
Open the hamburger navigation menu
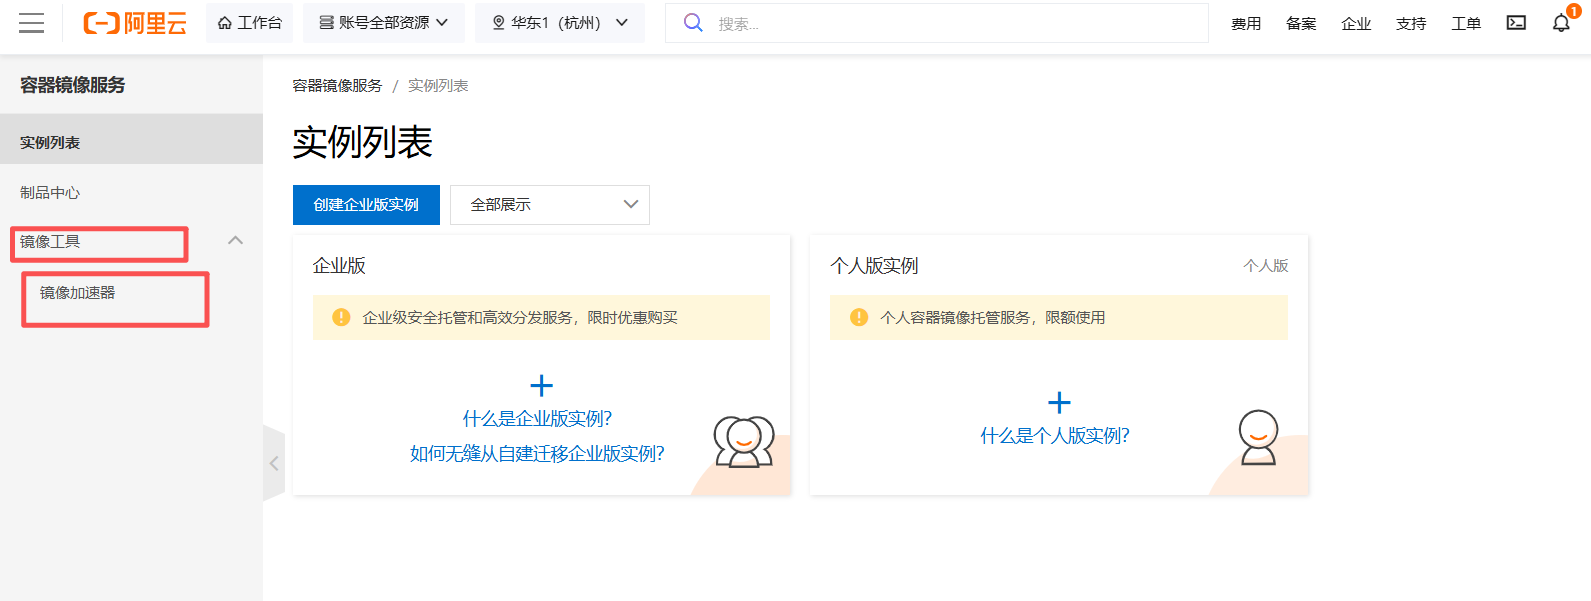point(31,23)
